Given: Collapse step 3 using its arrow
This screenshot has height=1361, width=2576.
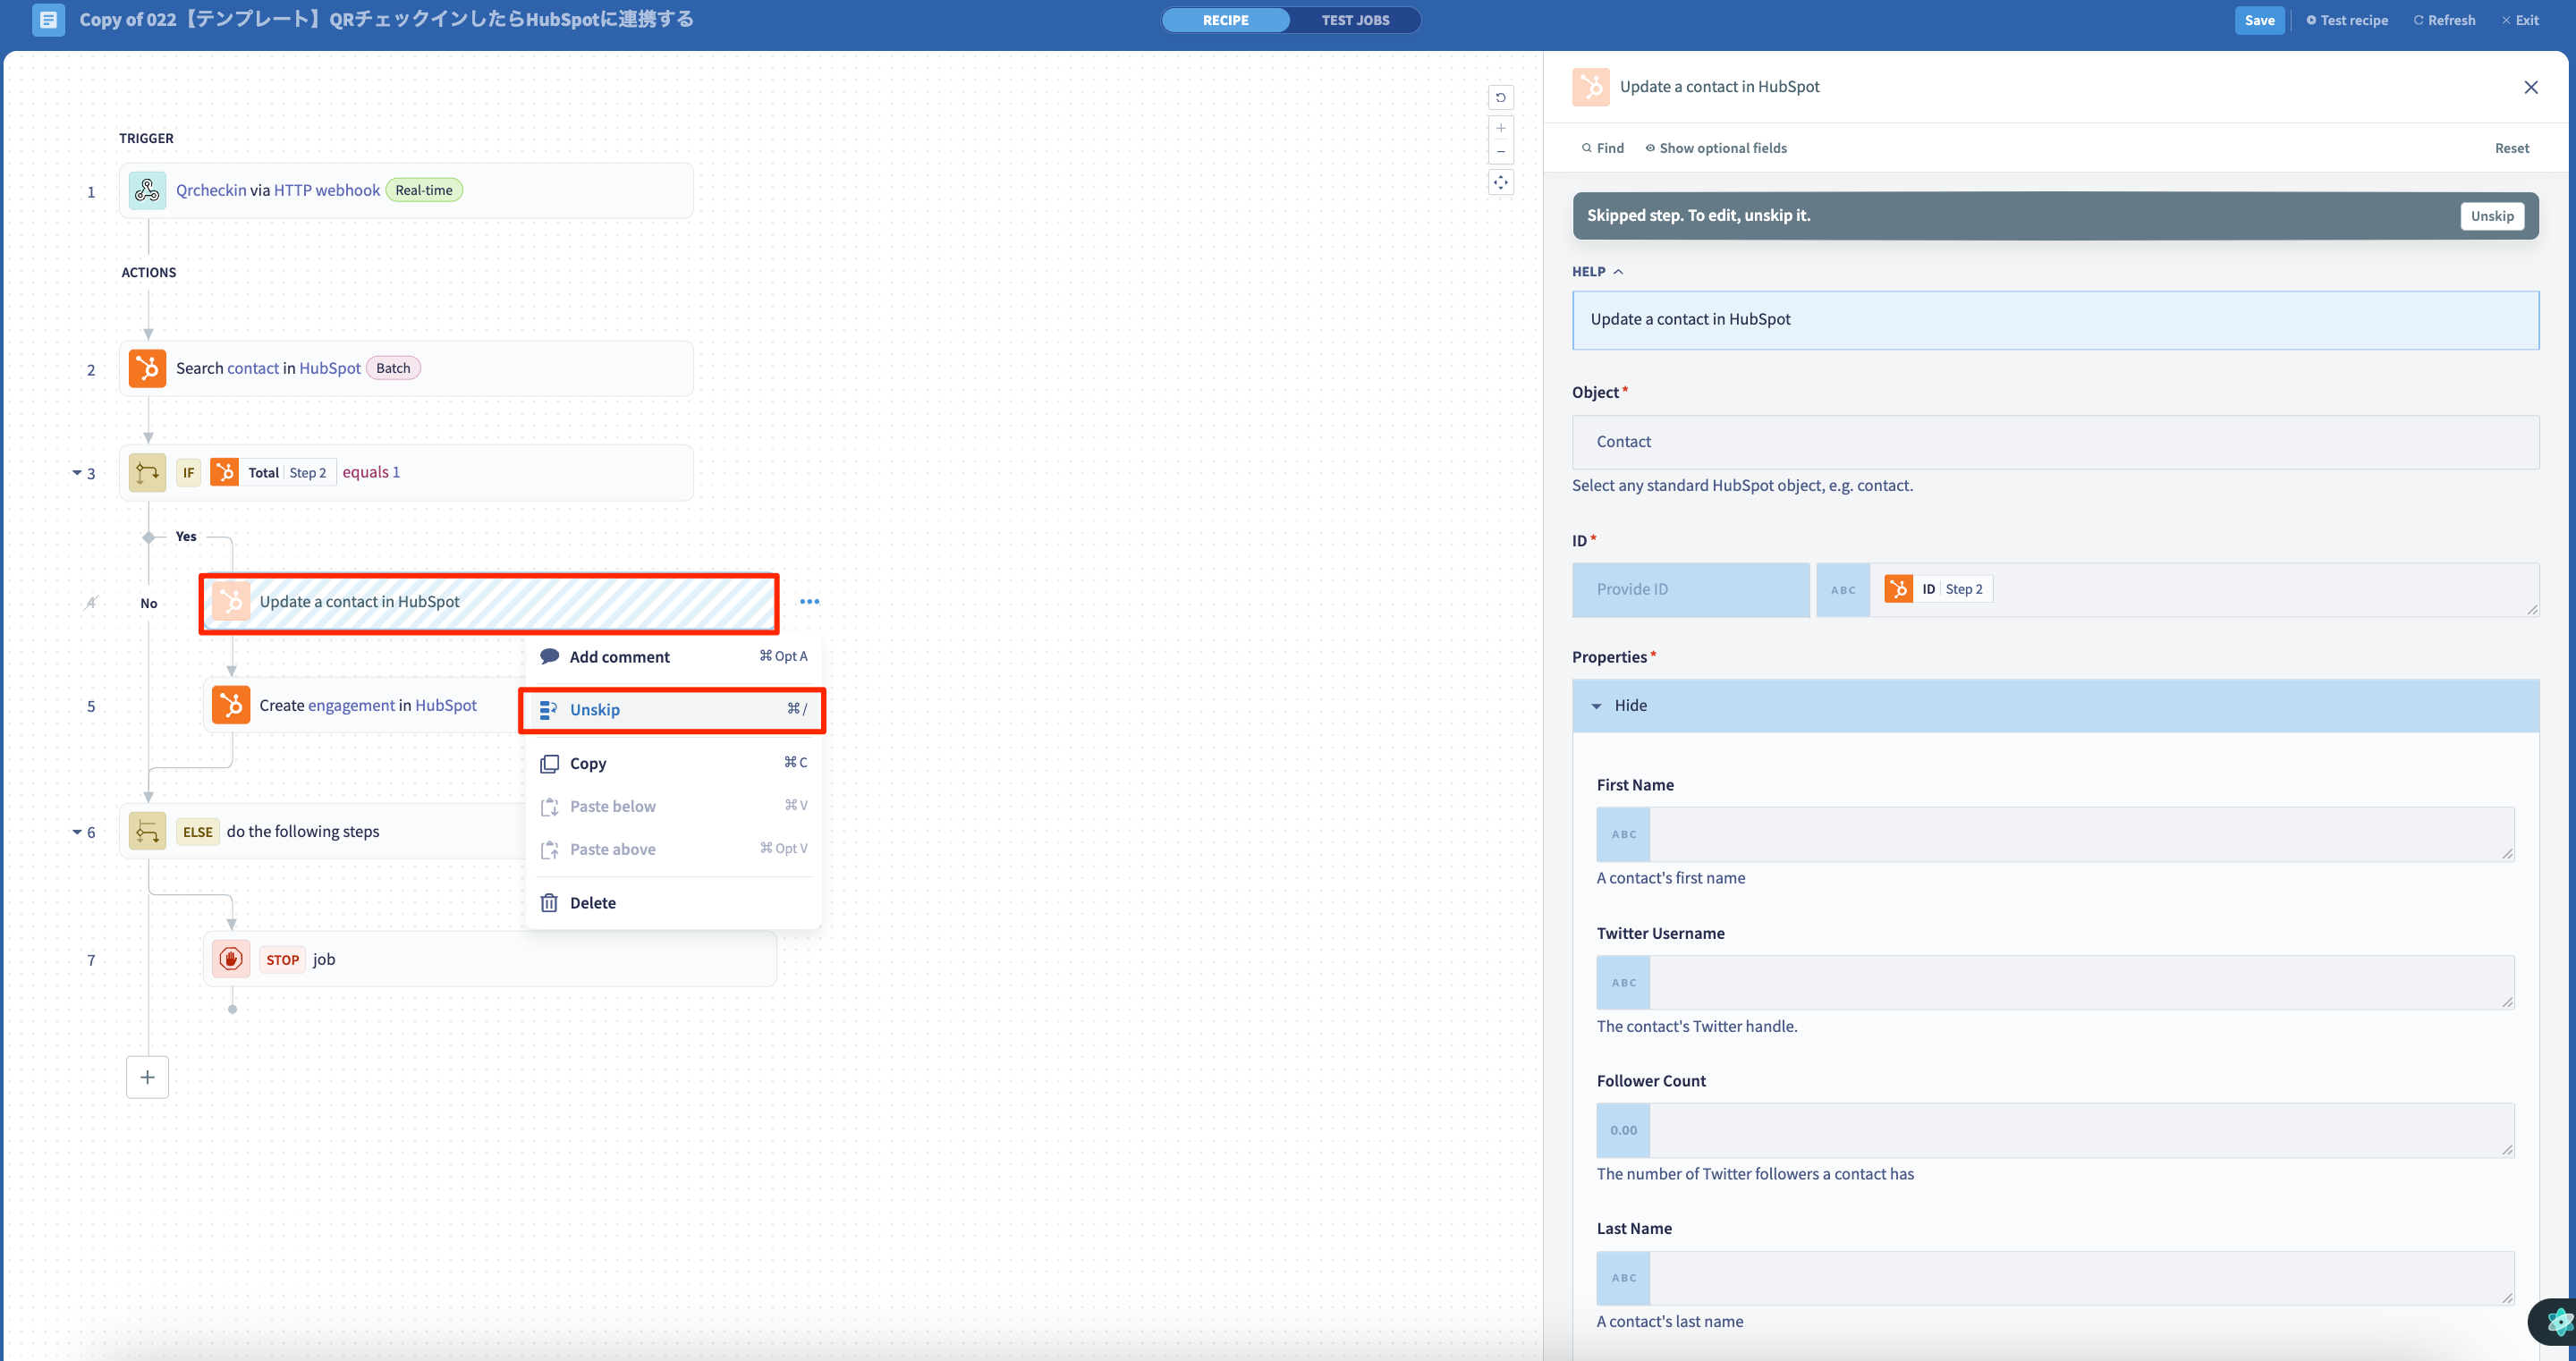Looking at the screenshot, I should tap(77, 472).
